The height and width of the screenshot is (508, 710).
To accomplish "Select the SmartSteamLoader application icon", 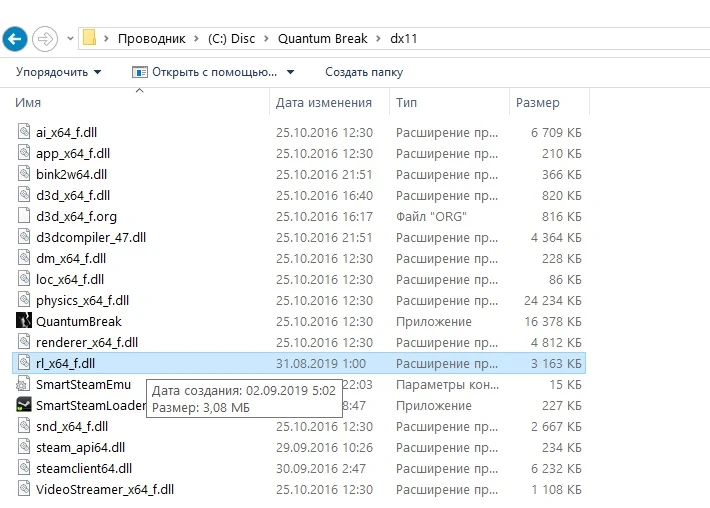I will (24, 404).
